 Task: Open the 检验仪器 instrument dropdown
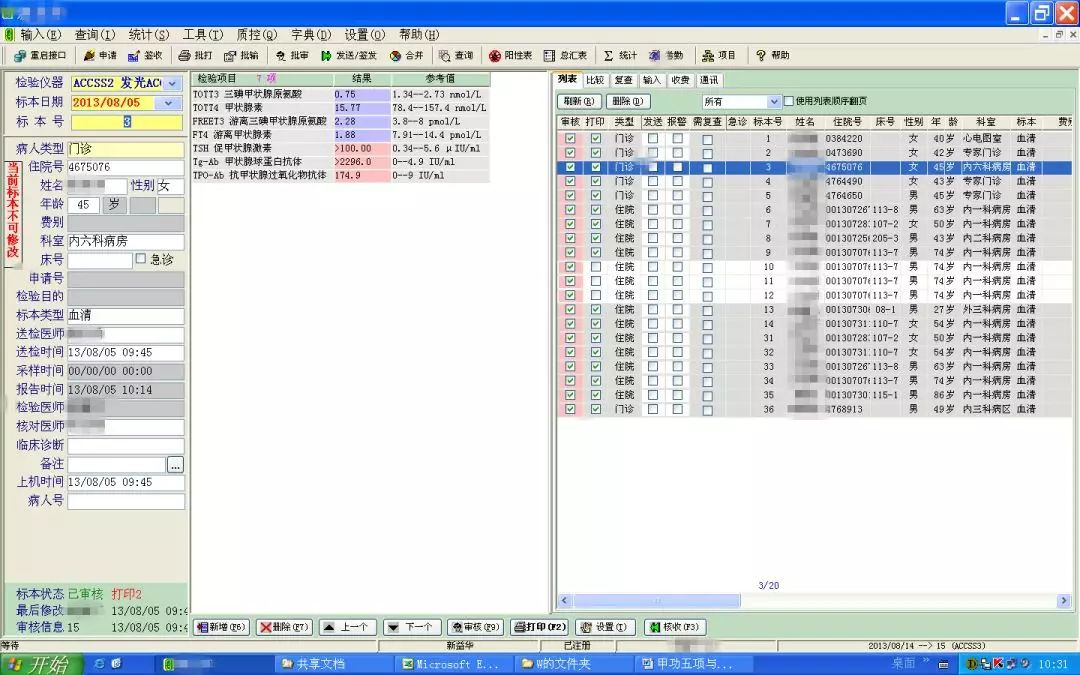(172, 83)
